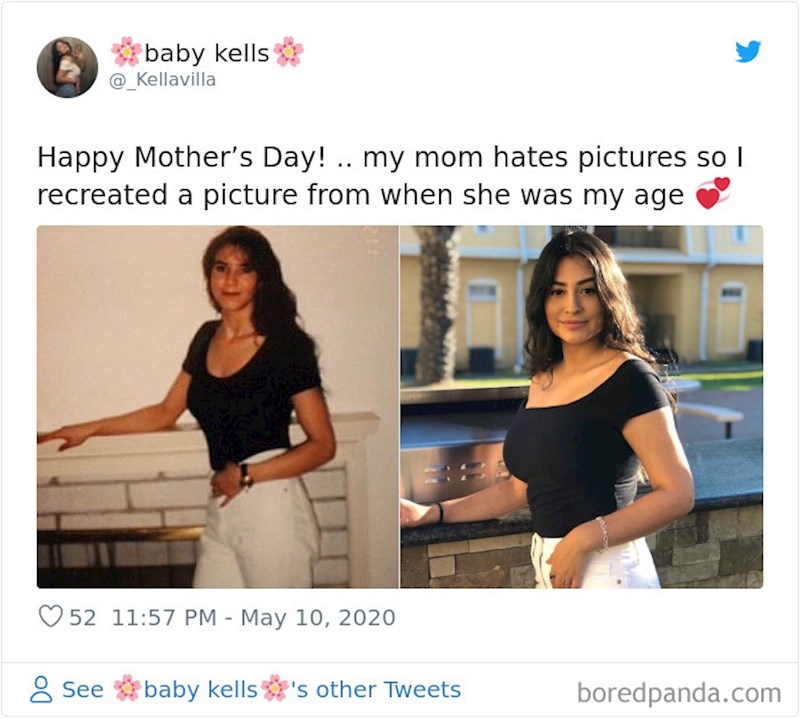The image size is (800, 718).
Task: Click the flower emoji before the header name
Action: (x=126, y=52)
